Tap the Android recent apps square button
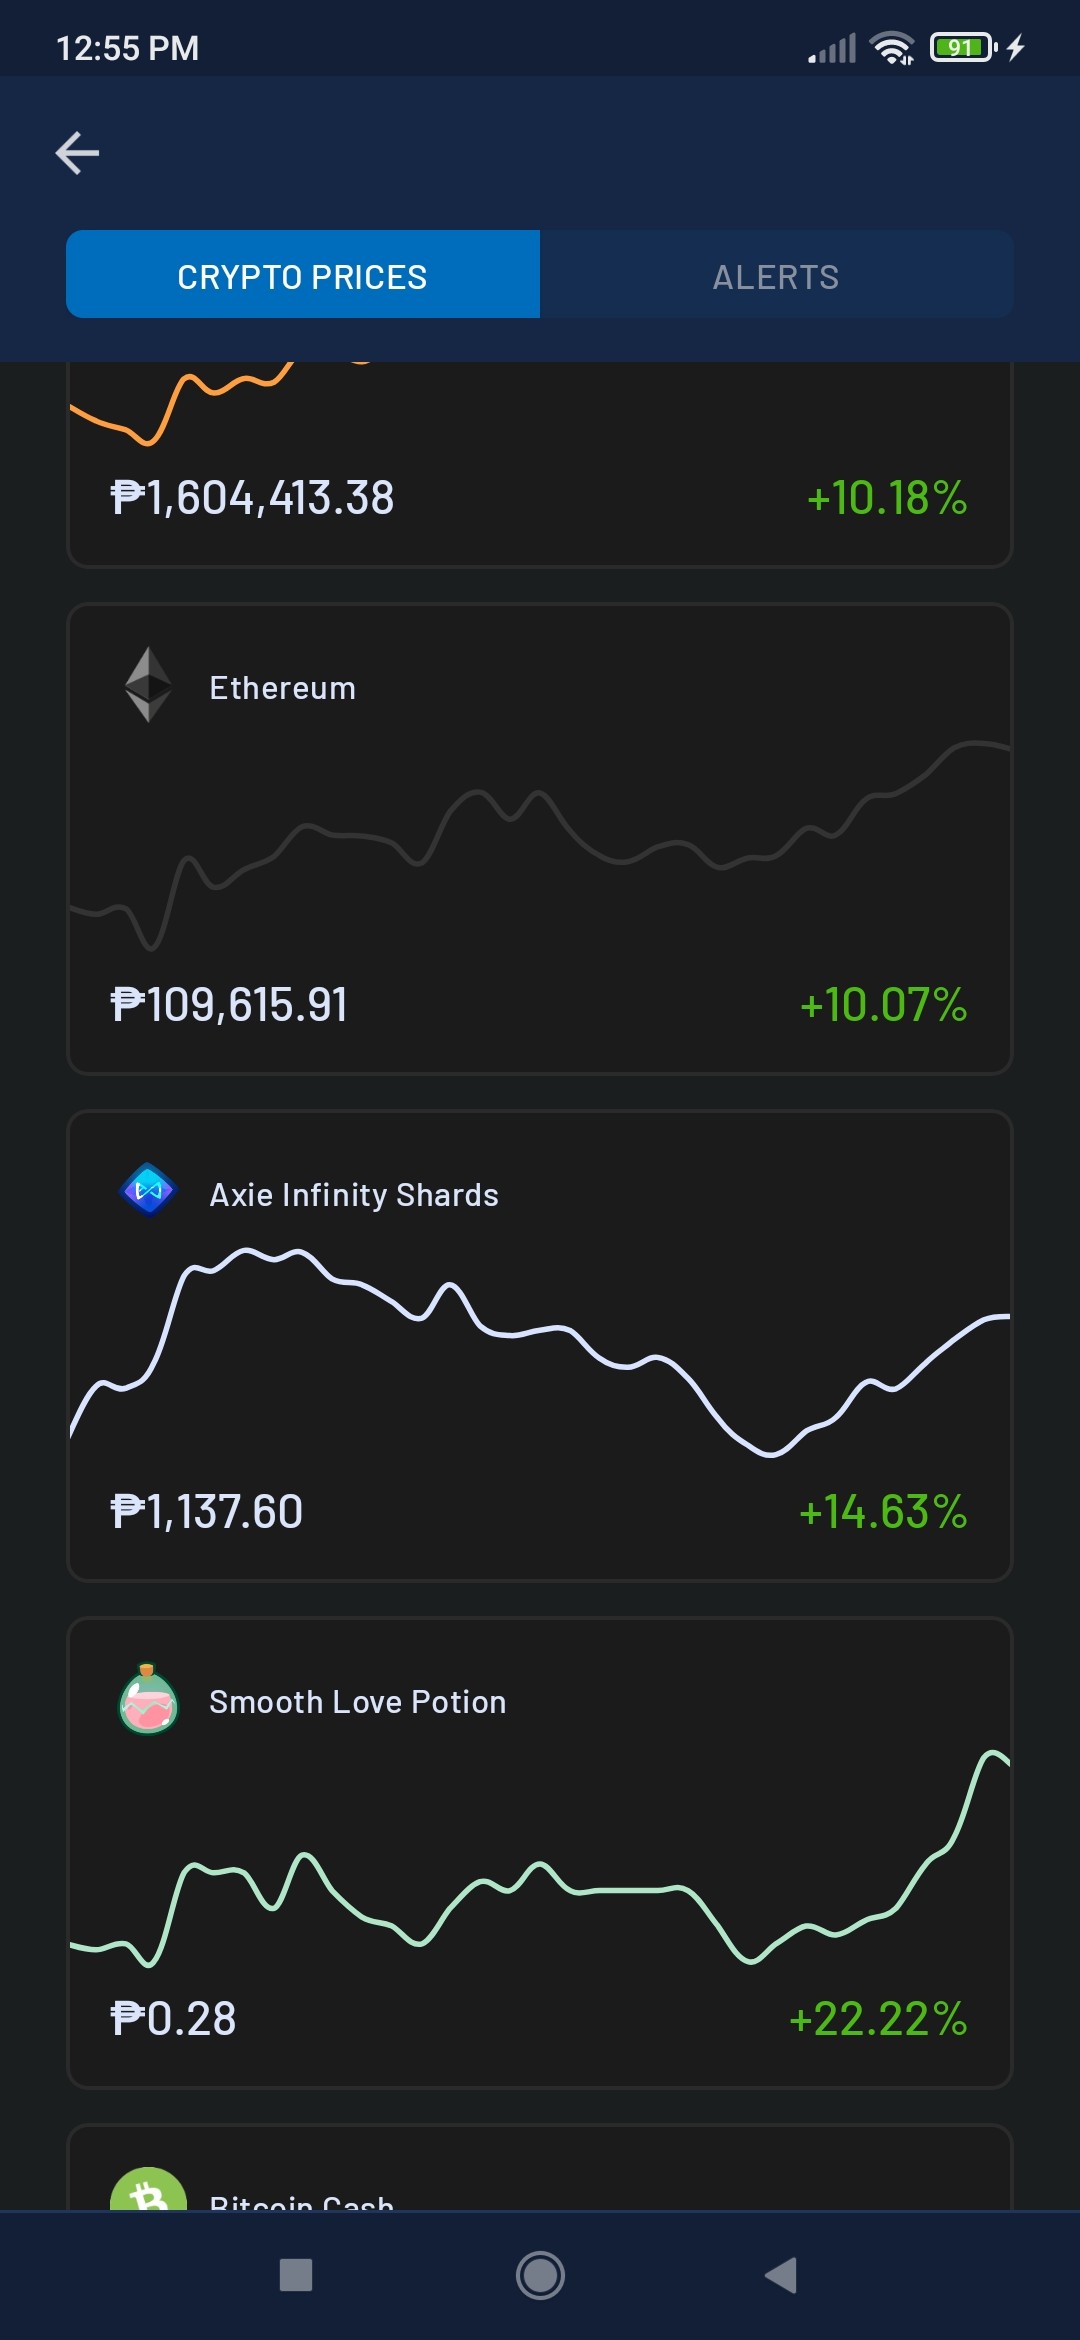 [296, 2275]
